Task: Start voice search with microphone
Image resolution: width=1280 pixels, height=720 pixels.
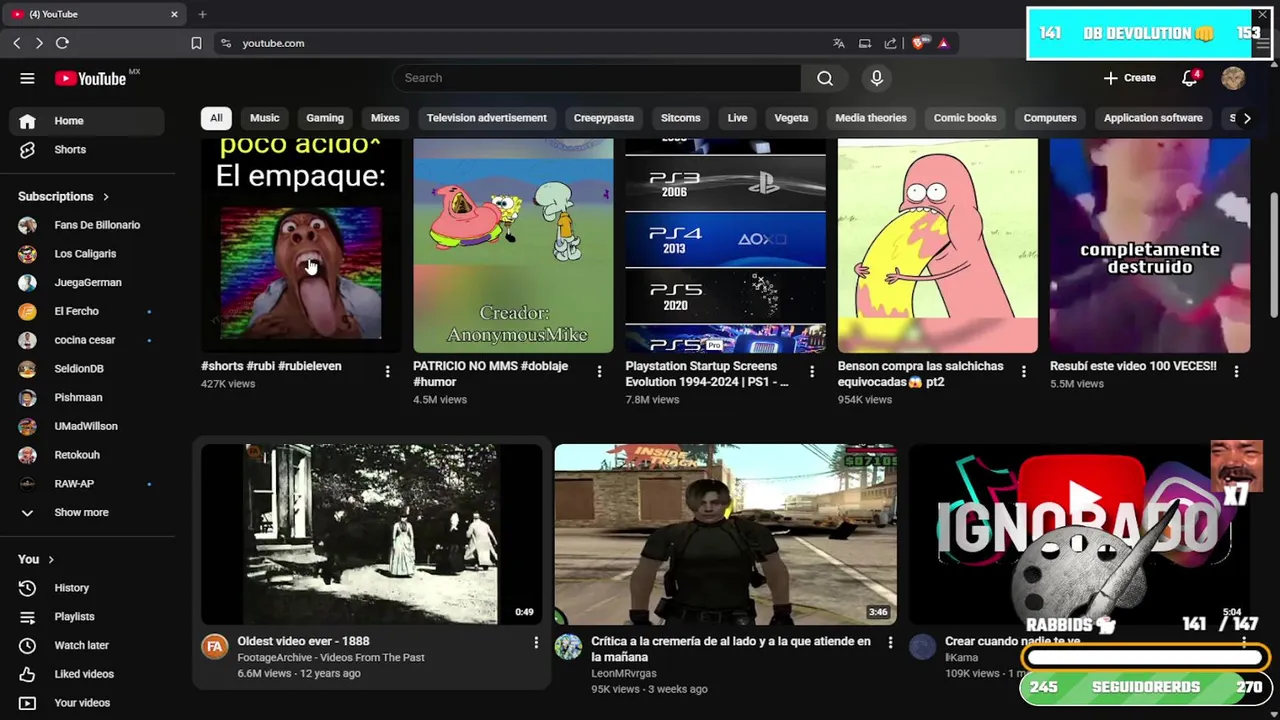Action: pyautogui.click(x=877, y=78)
